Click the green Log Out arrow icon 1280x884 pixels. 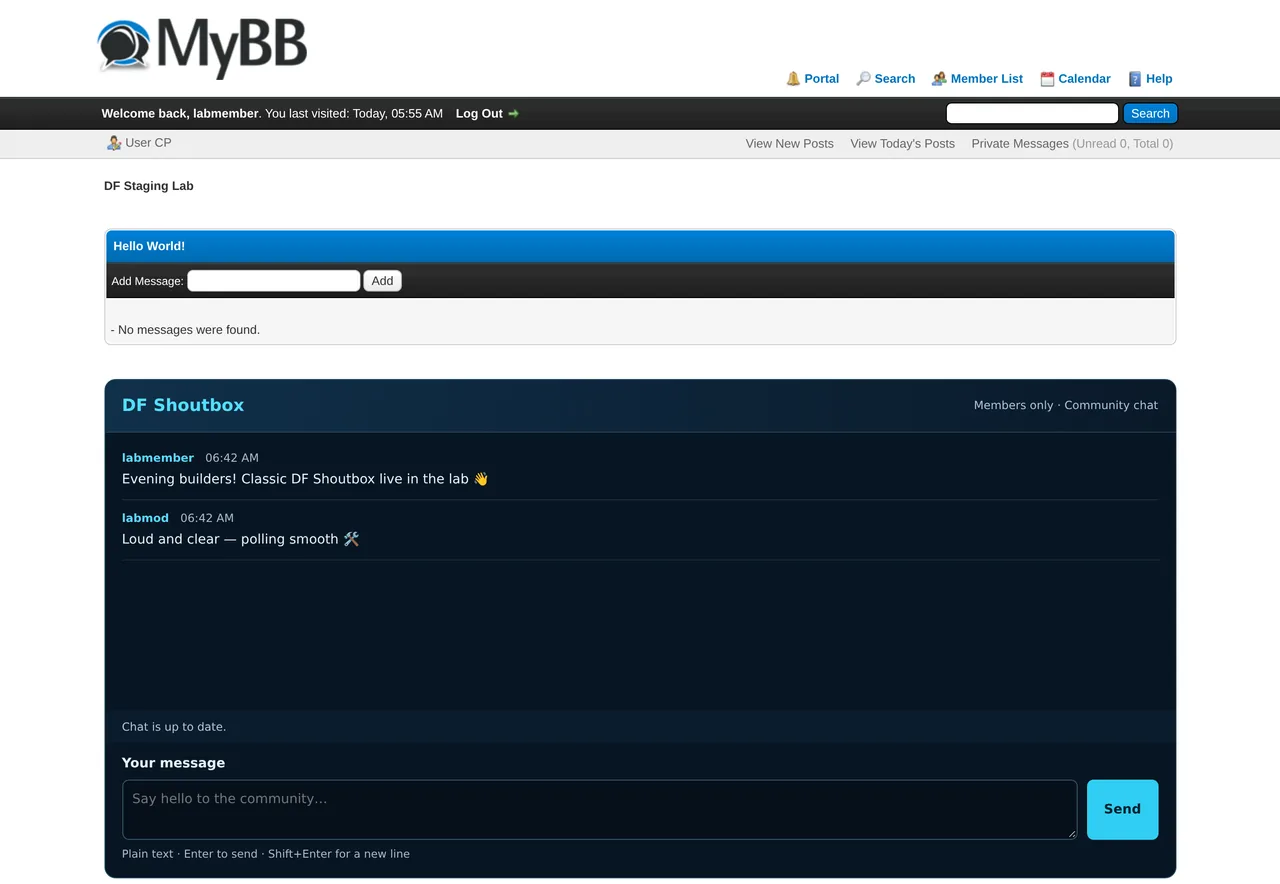(x=514, y=114)
